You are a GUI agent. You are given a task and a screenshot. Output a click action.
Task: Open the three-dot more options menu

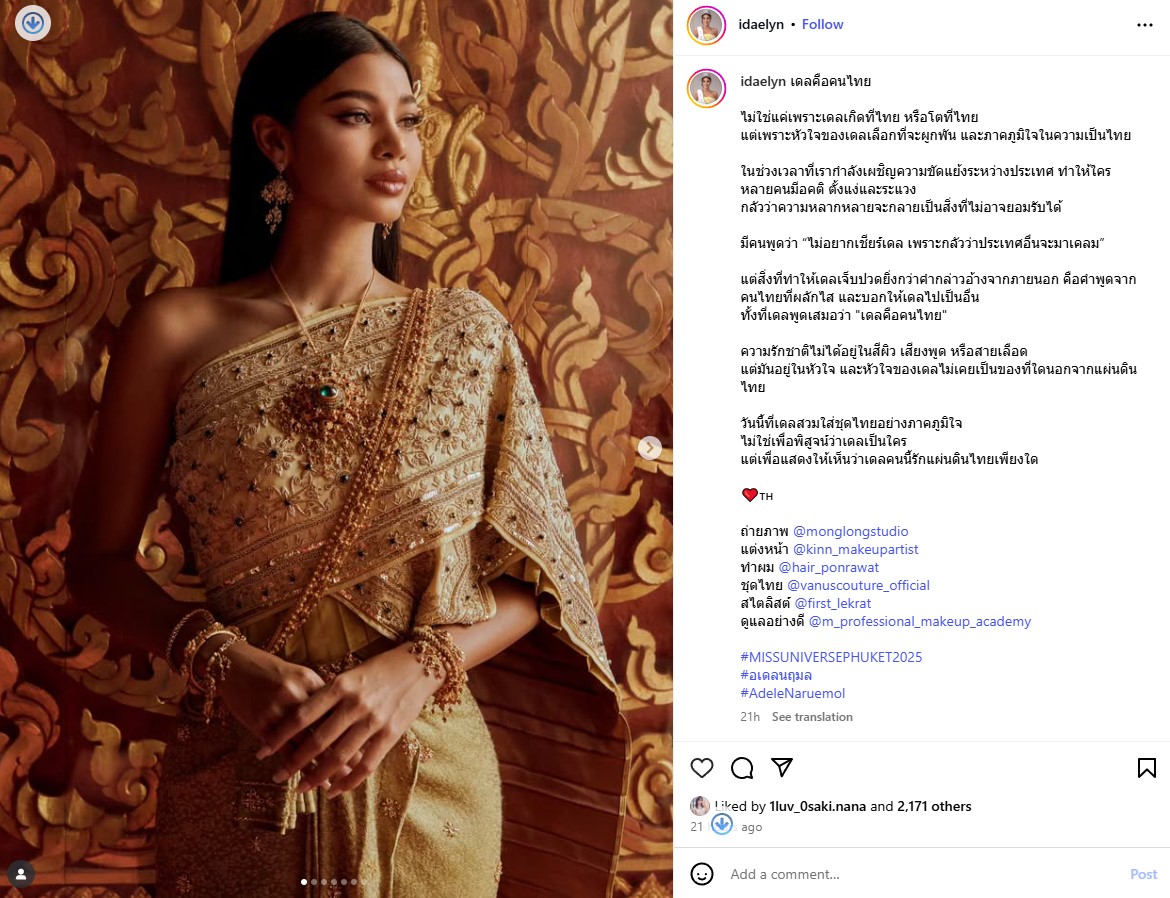click(1145, 25)
